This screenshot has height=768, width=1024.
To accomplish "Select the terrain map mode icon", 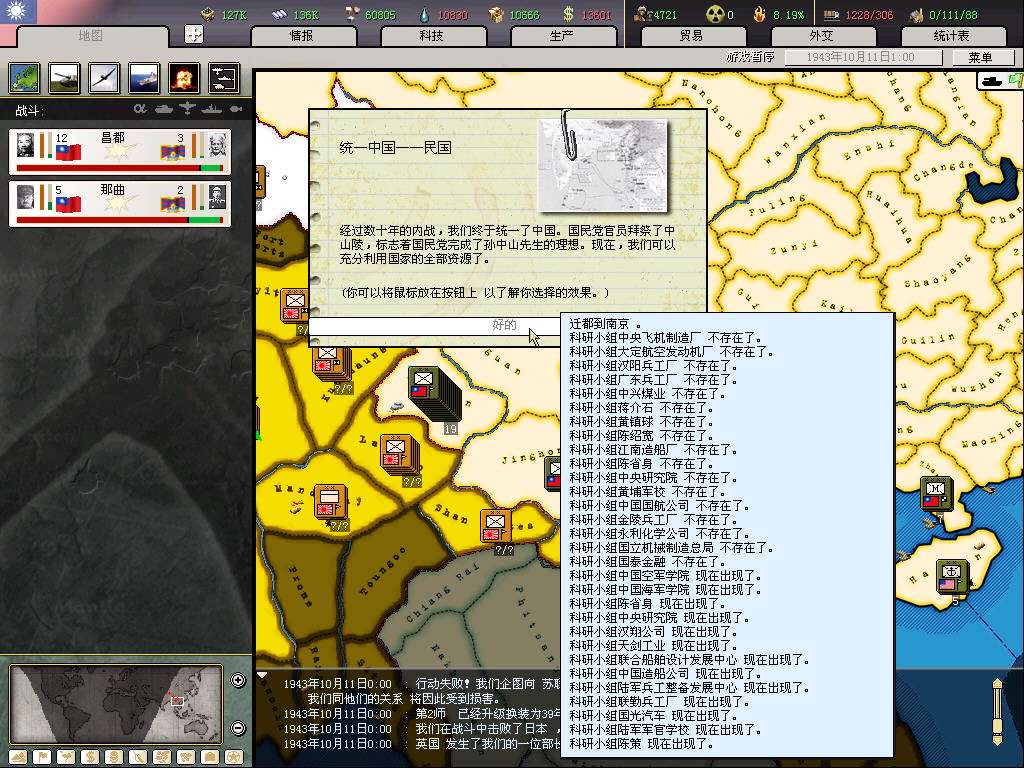I will coord(24,78).
